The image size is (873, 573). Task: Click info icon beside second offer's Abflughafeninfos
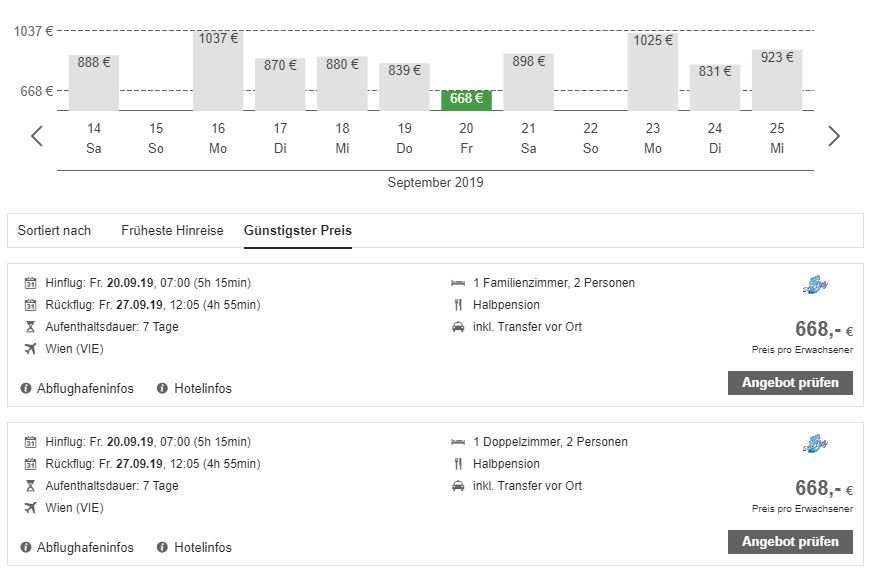tap(26, 547)
